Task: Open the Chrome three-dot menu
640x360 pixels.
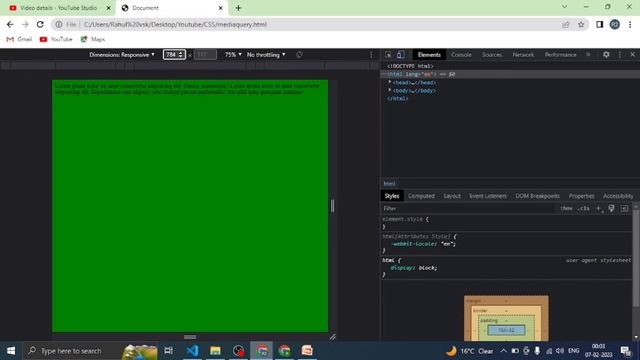Action: point(630,24)
